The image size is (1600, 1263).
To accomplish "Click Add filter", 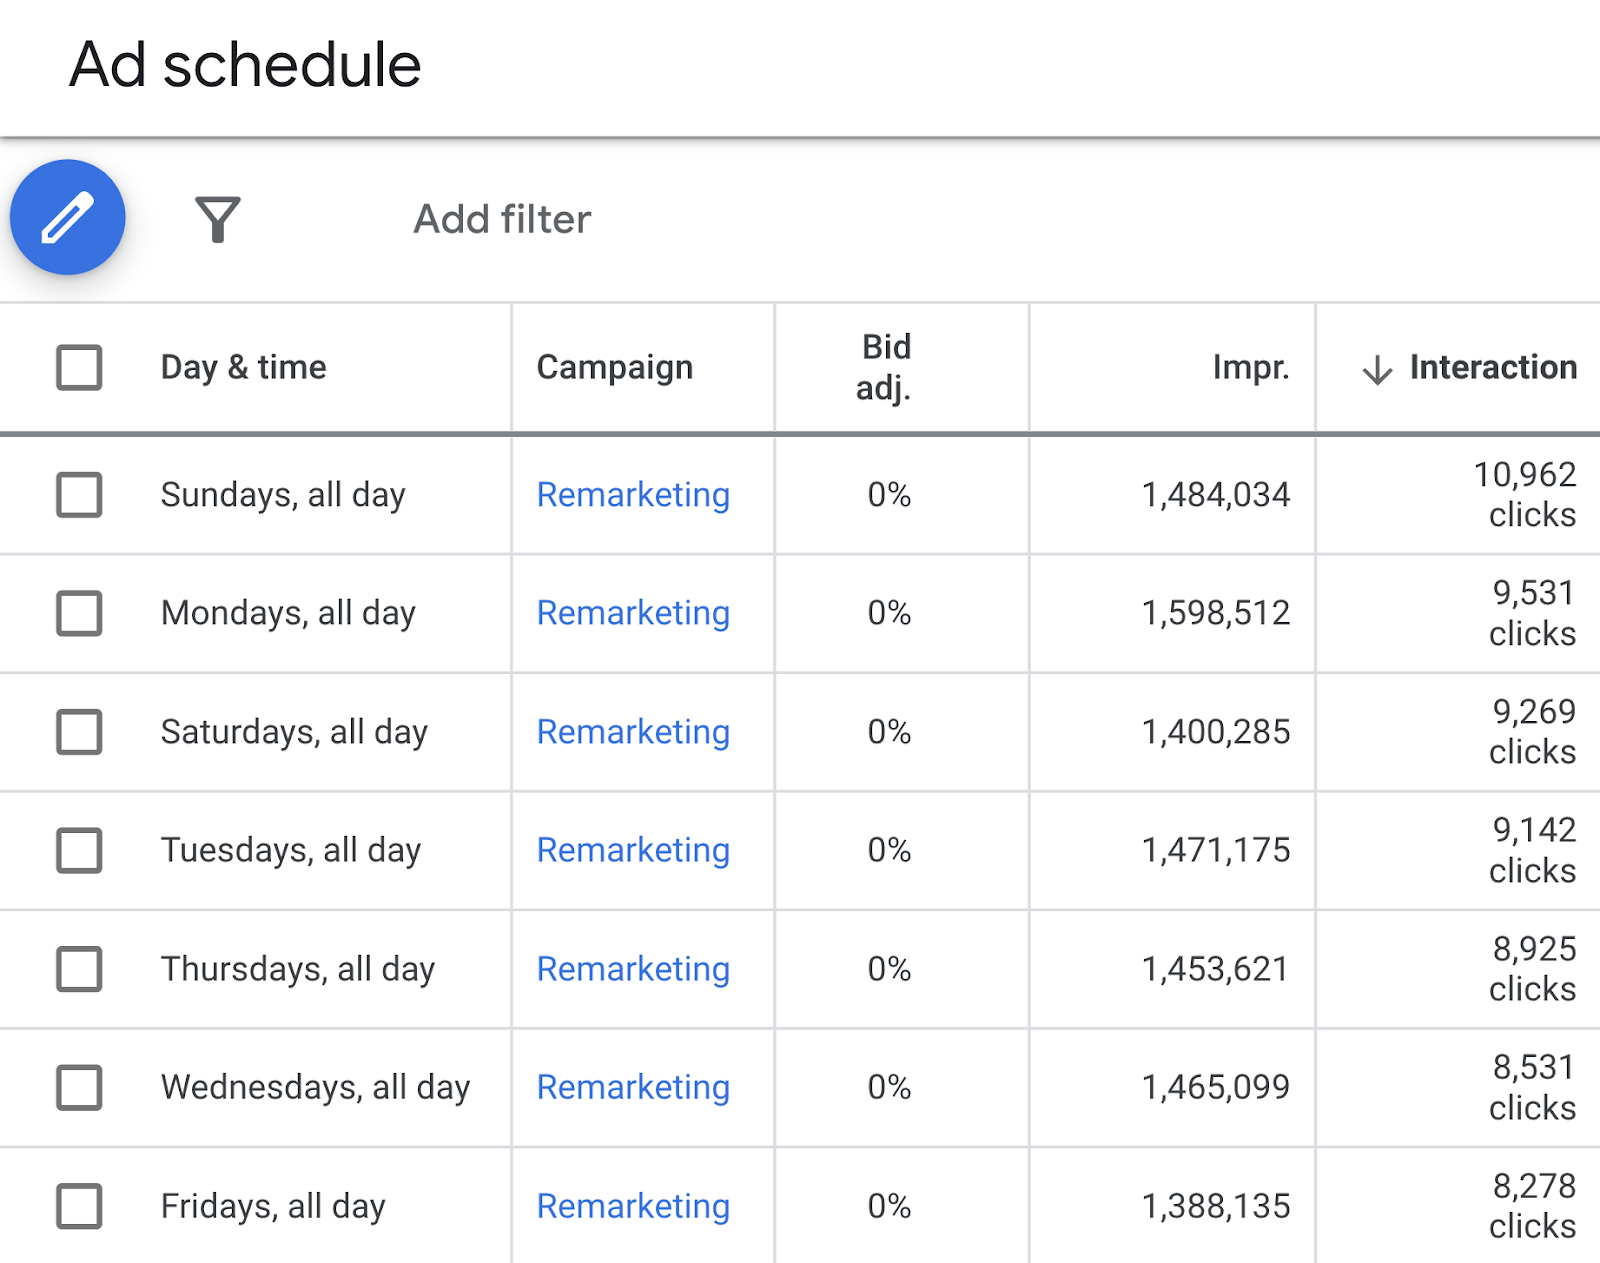I will pos(500,219).
